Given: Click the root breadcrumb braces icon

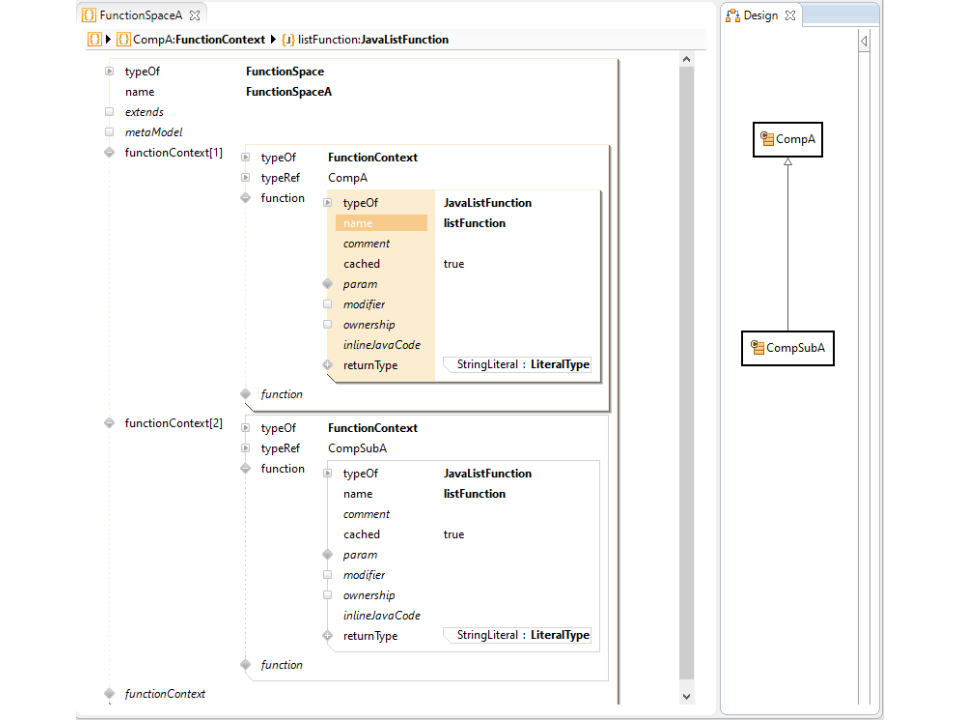Looking at the screenshot, I should pos(94,39).
